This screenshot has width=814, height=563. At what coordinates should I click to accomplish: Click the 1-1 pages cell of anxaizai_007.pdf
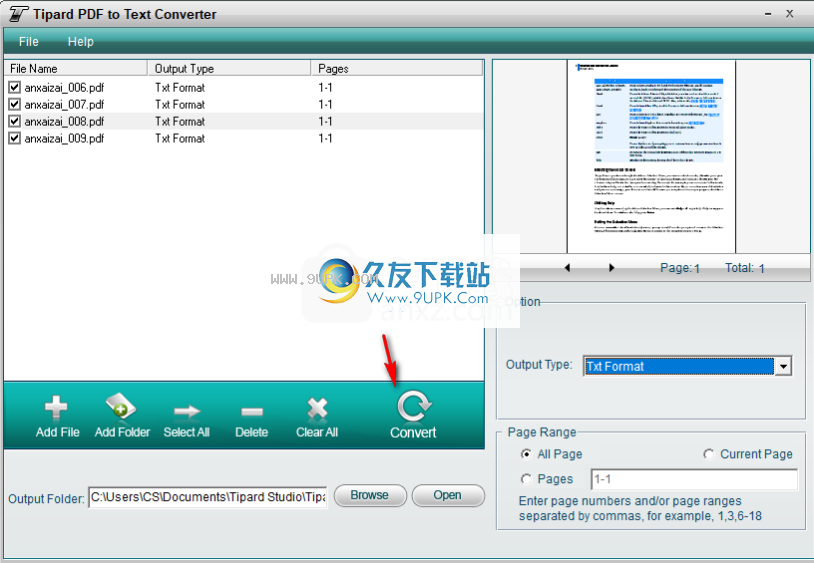point(325,104)
